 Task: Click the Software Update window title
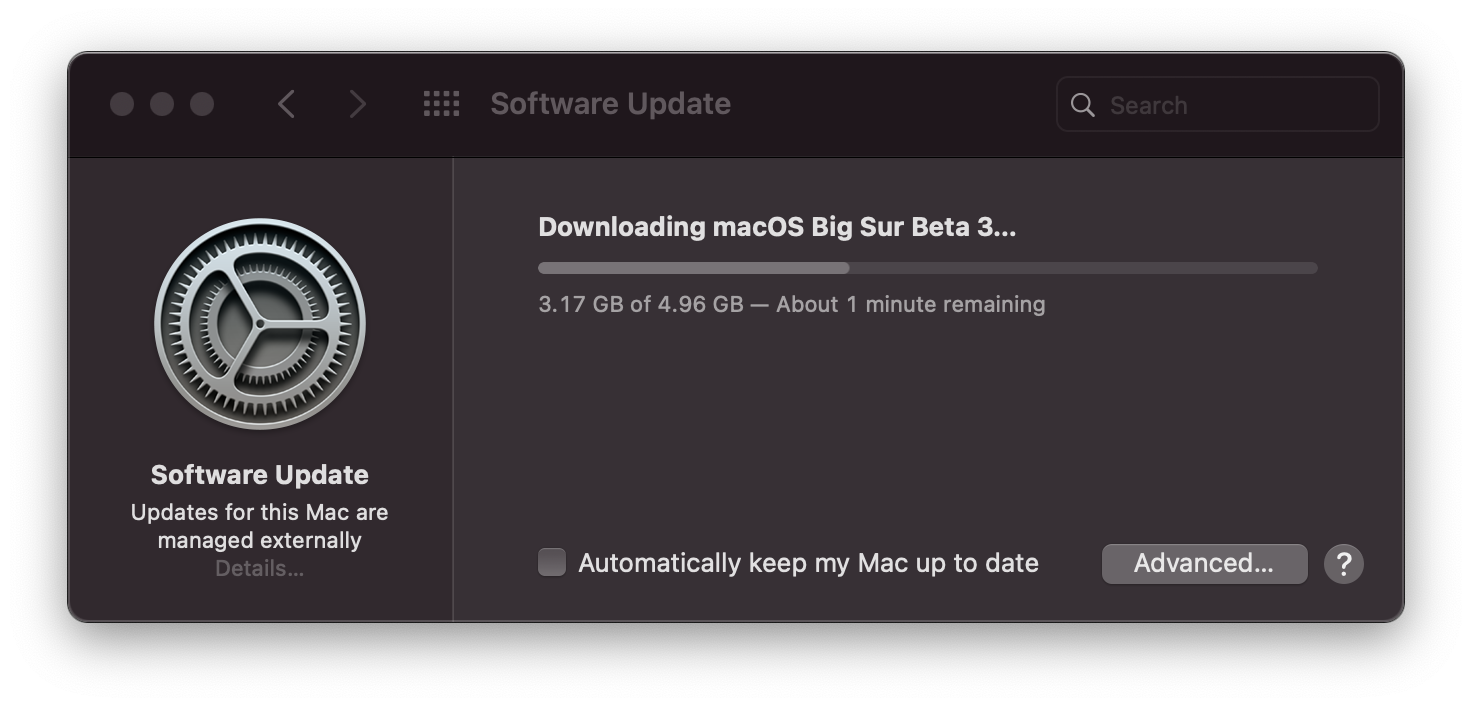tap(610, 104)
